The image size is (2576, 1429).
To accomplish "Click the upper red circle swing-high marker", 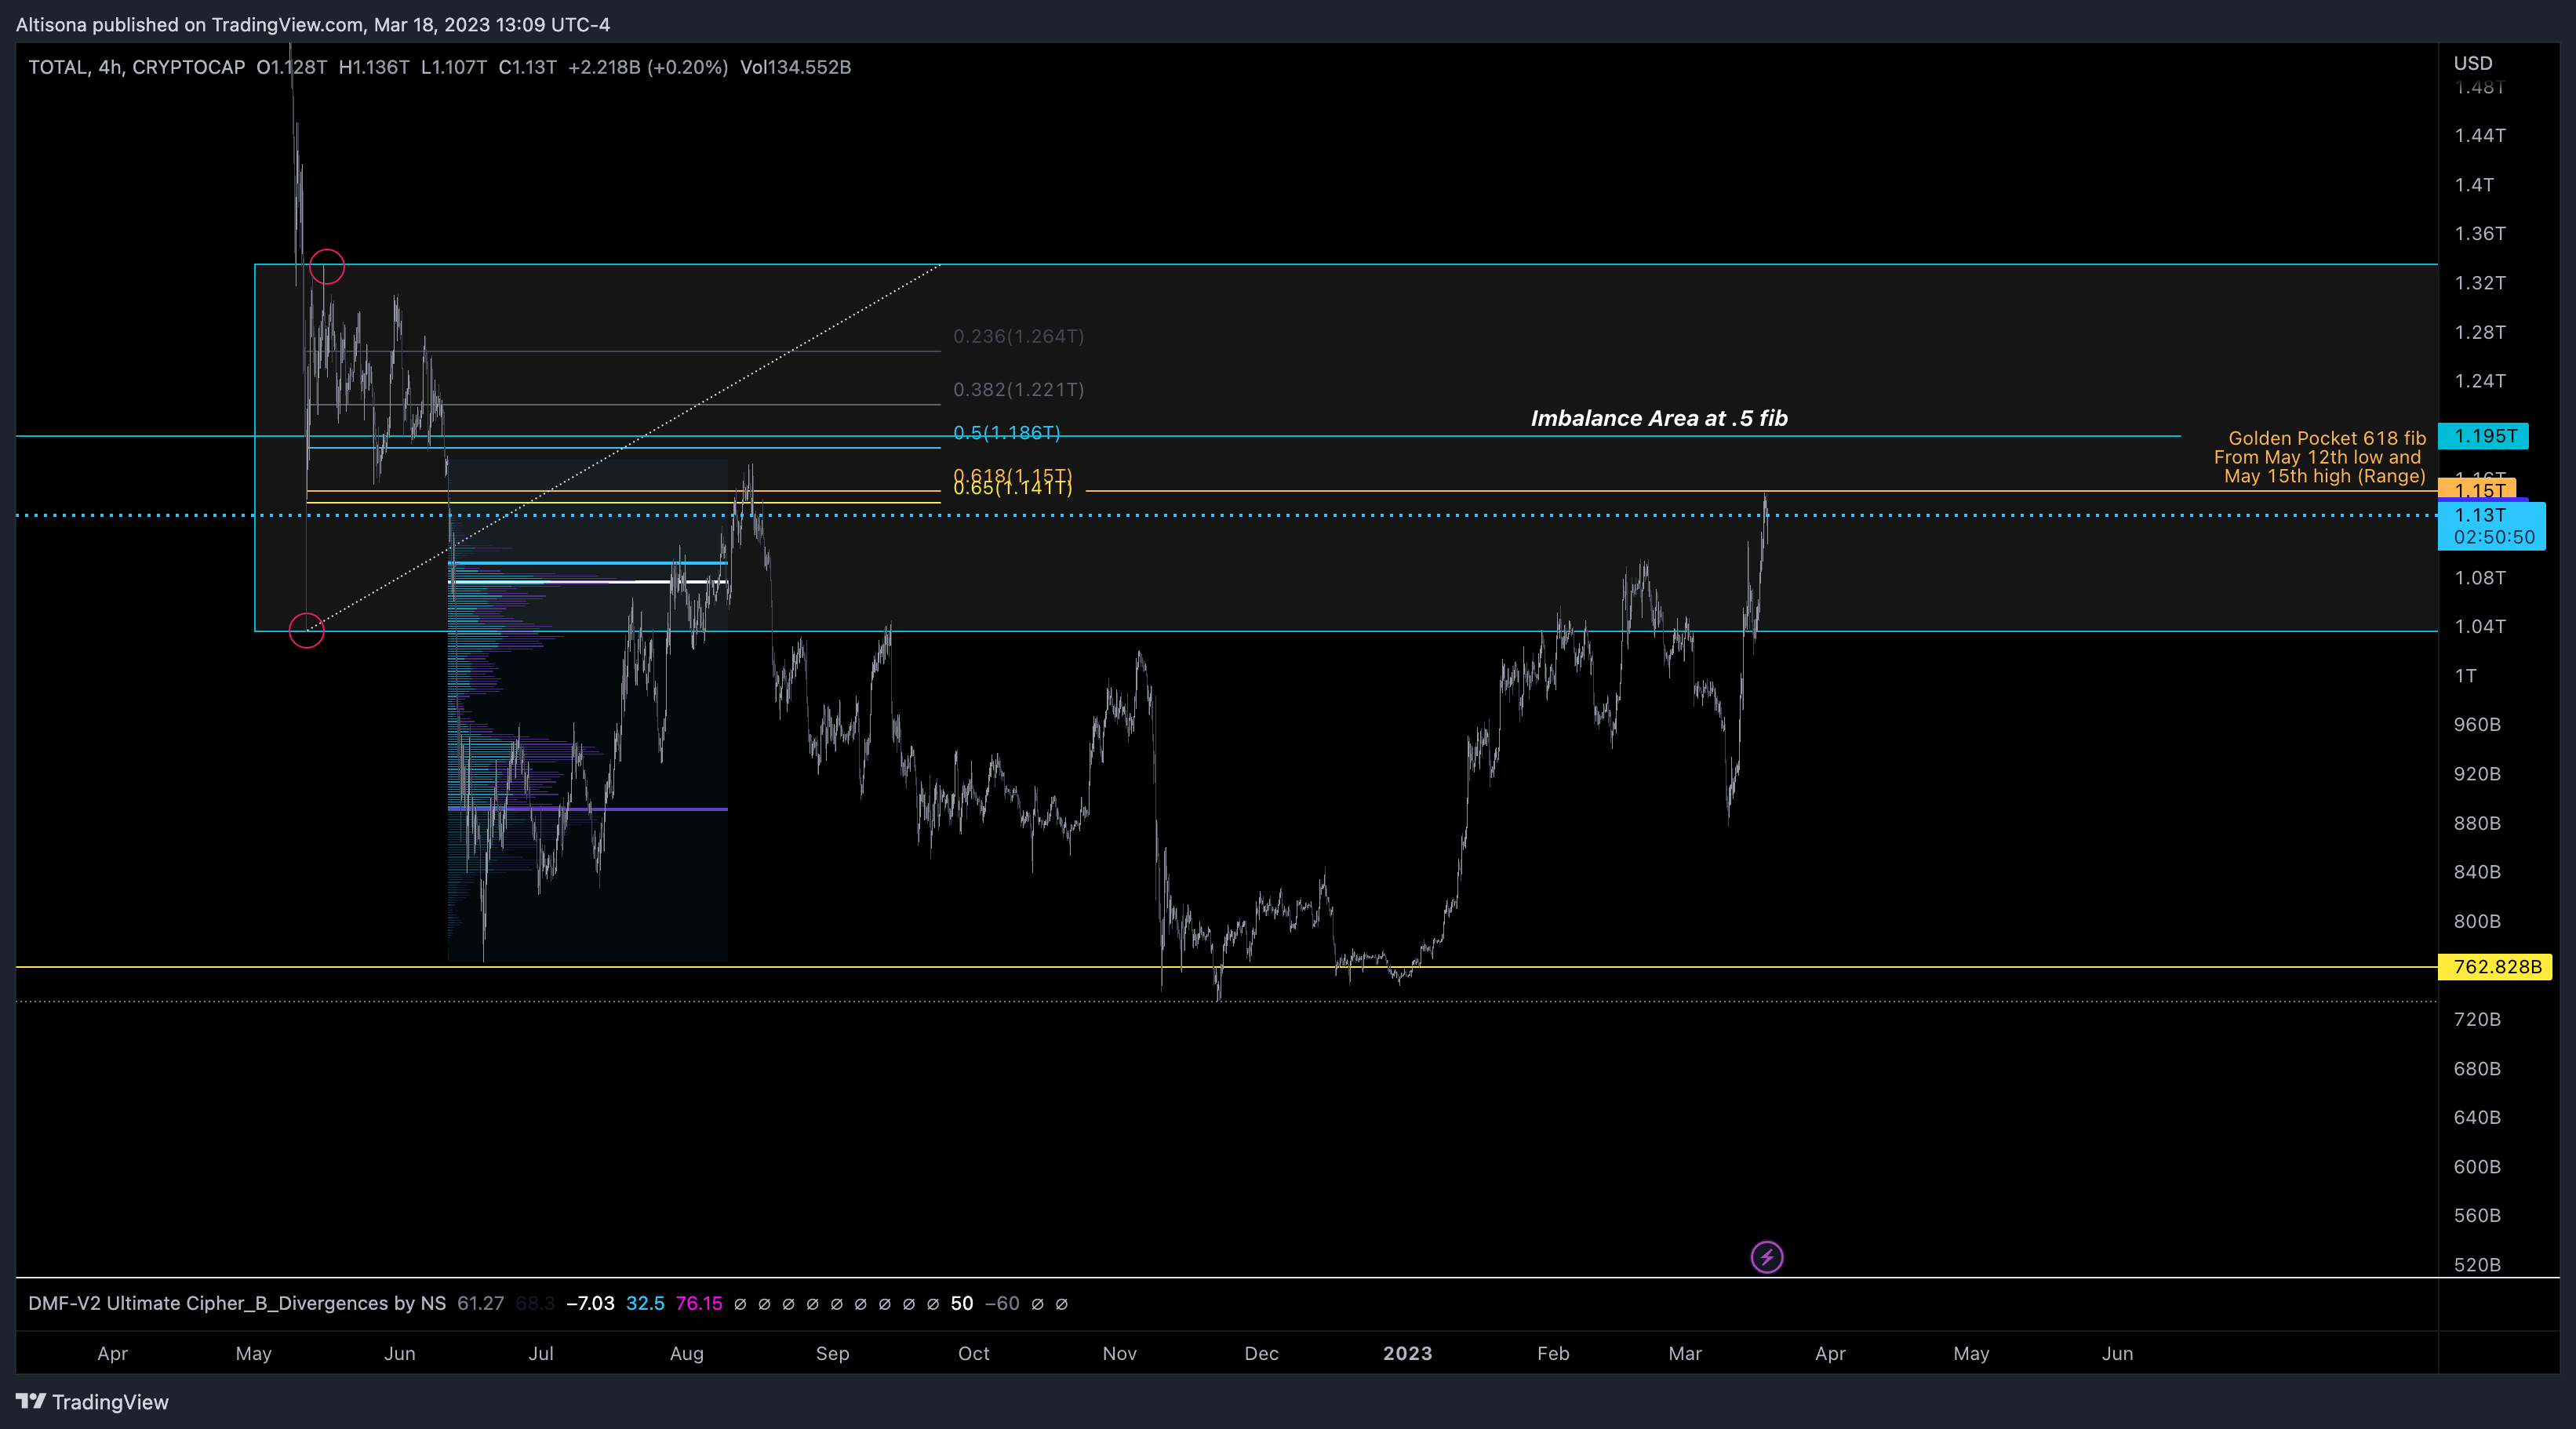I will (327, 267).
